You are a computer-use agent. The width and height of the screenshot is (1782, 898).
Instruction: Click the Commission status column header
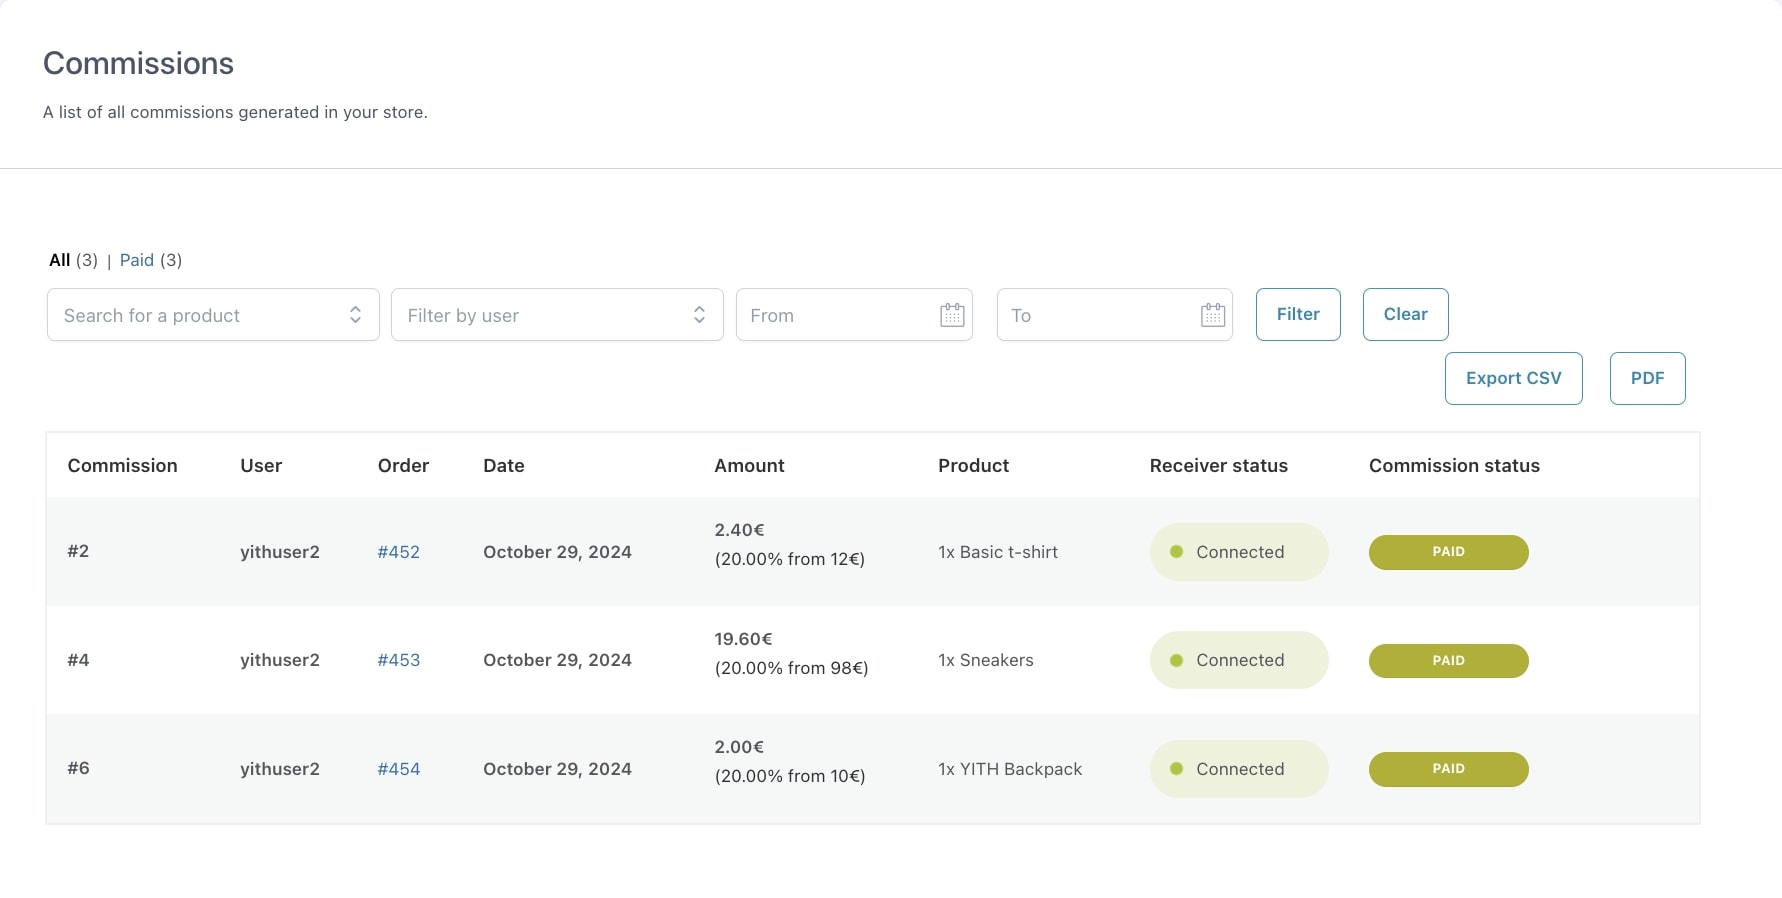[x=1454, y=465]
